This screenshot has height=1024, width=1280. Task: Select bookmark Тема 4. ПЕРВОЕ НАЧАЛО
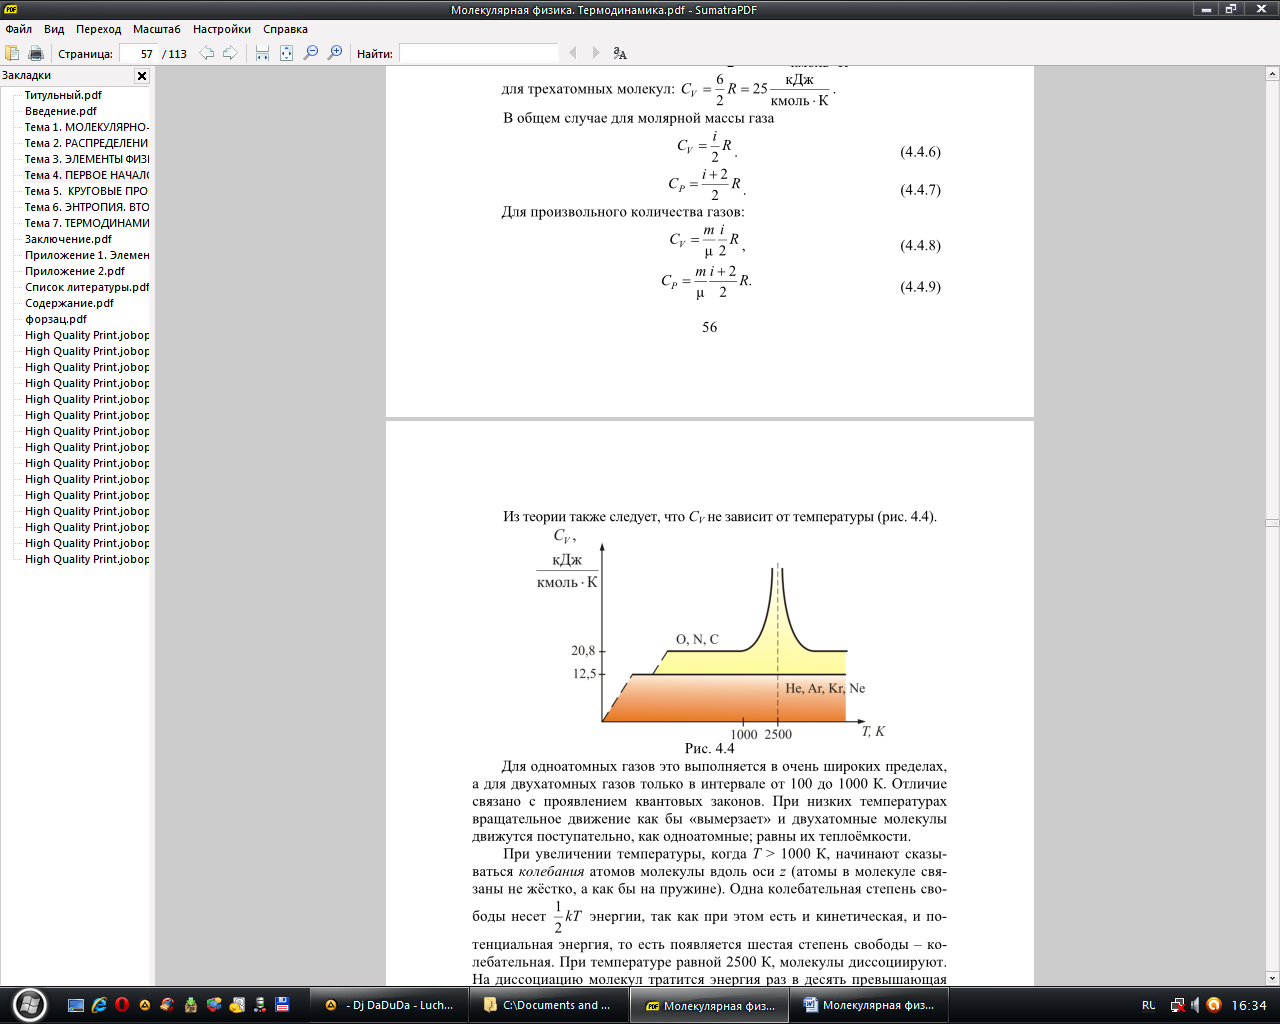[86, 175]
